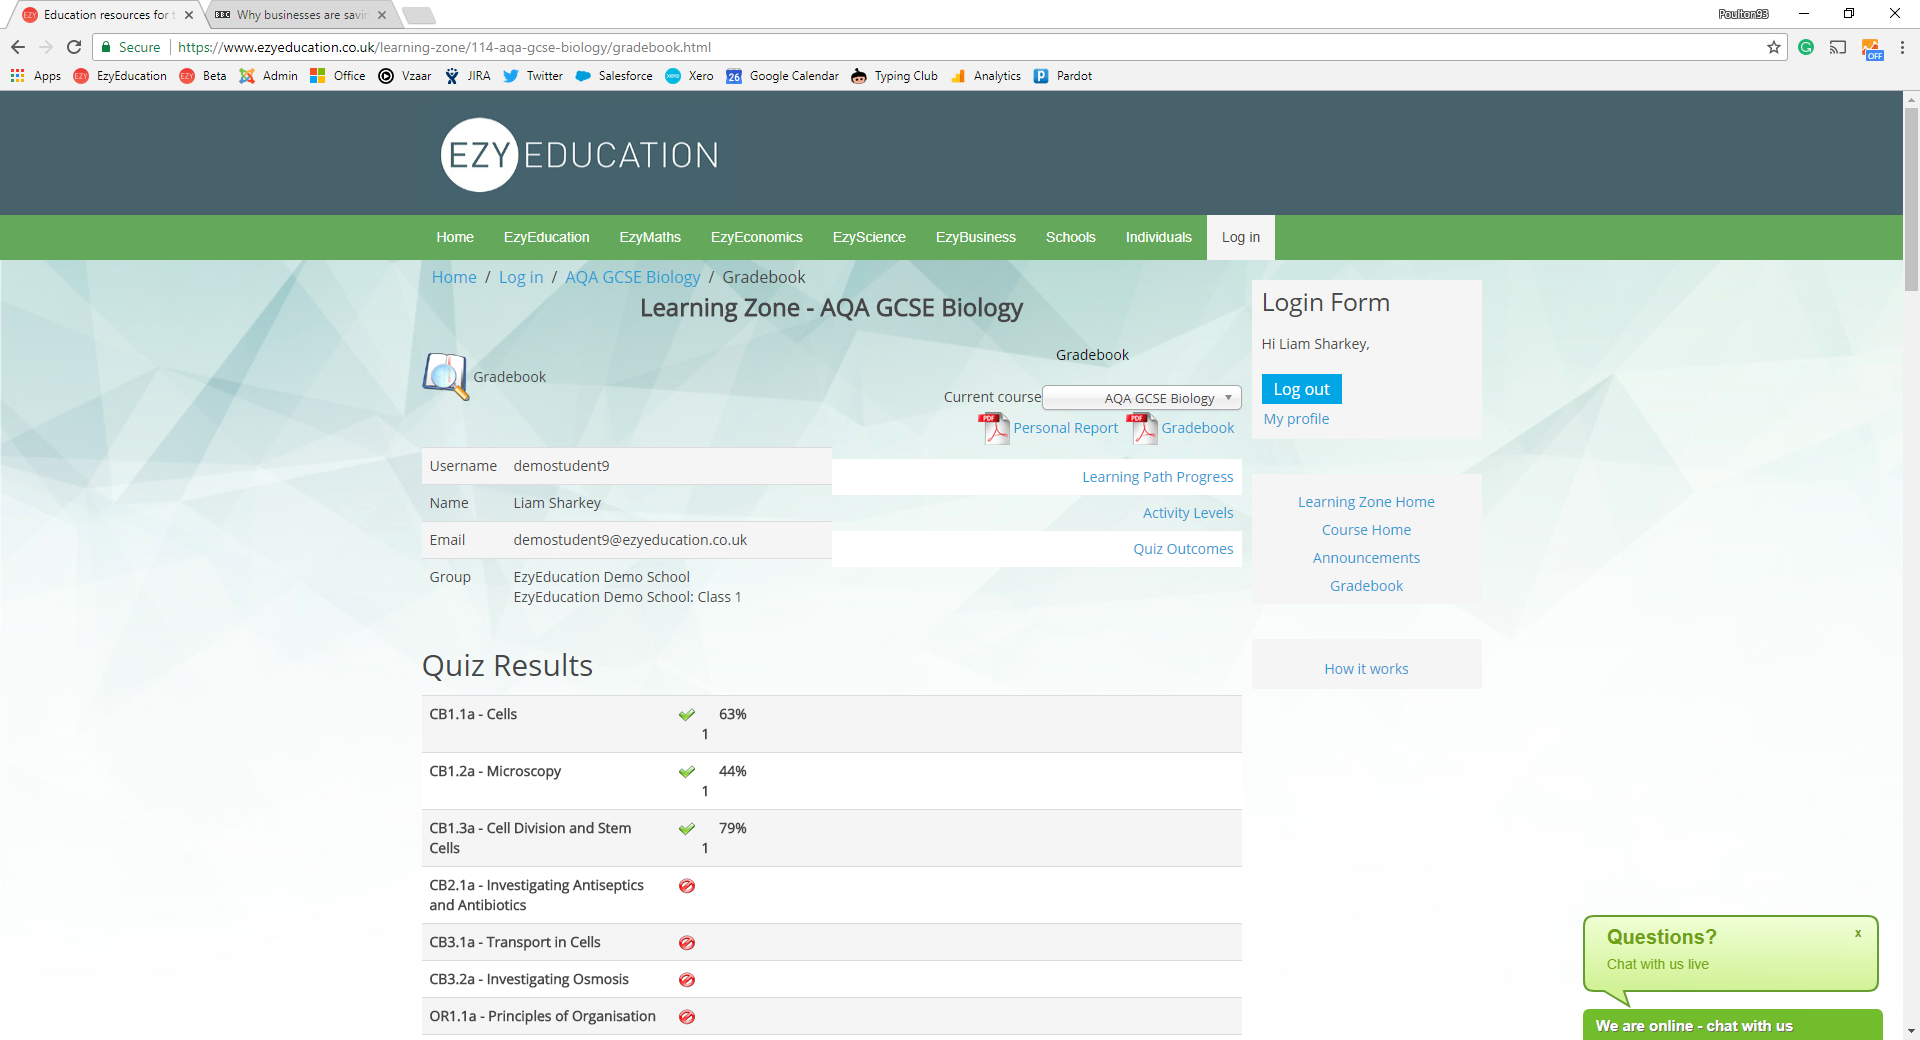This screenshot has width=1920, height=1040.
Task: Open the Individuals menu item
Action: click(1159, 238)
